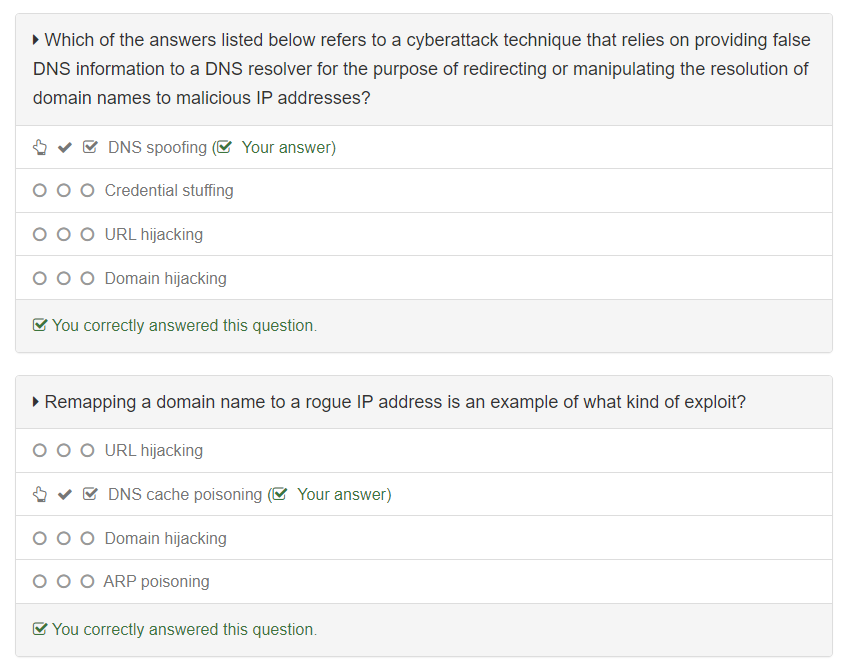
Task: Click hand pointer icon beside DNS cache poisoning
Action: click(40, 495)
